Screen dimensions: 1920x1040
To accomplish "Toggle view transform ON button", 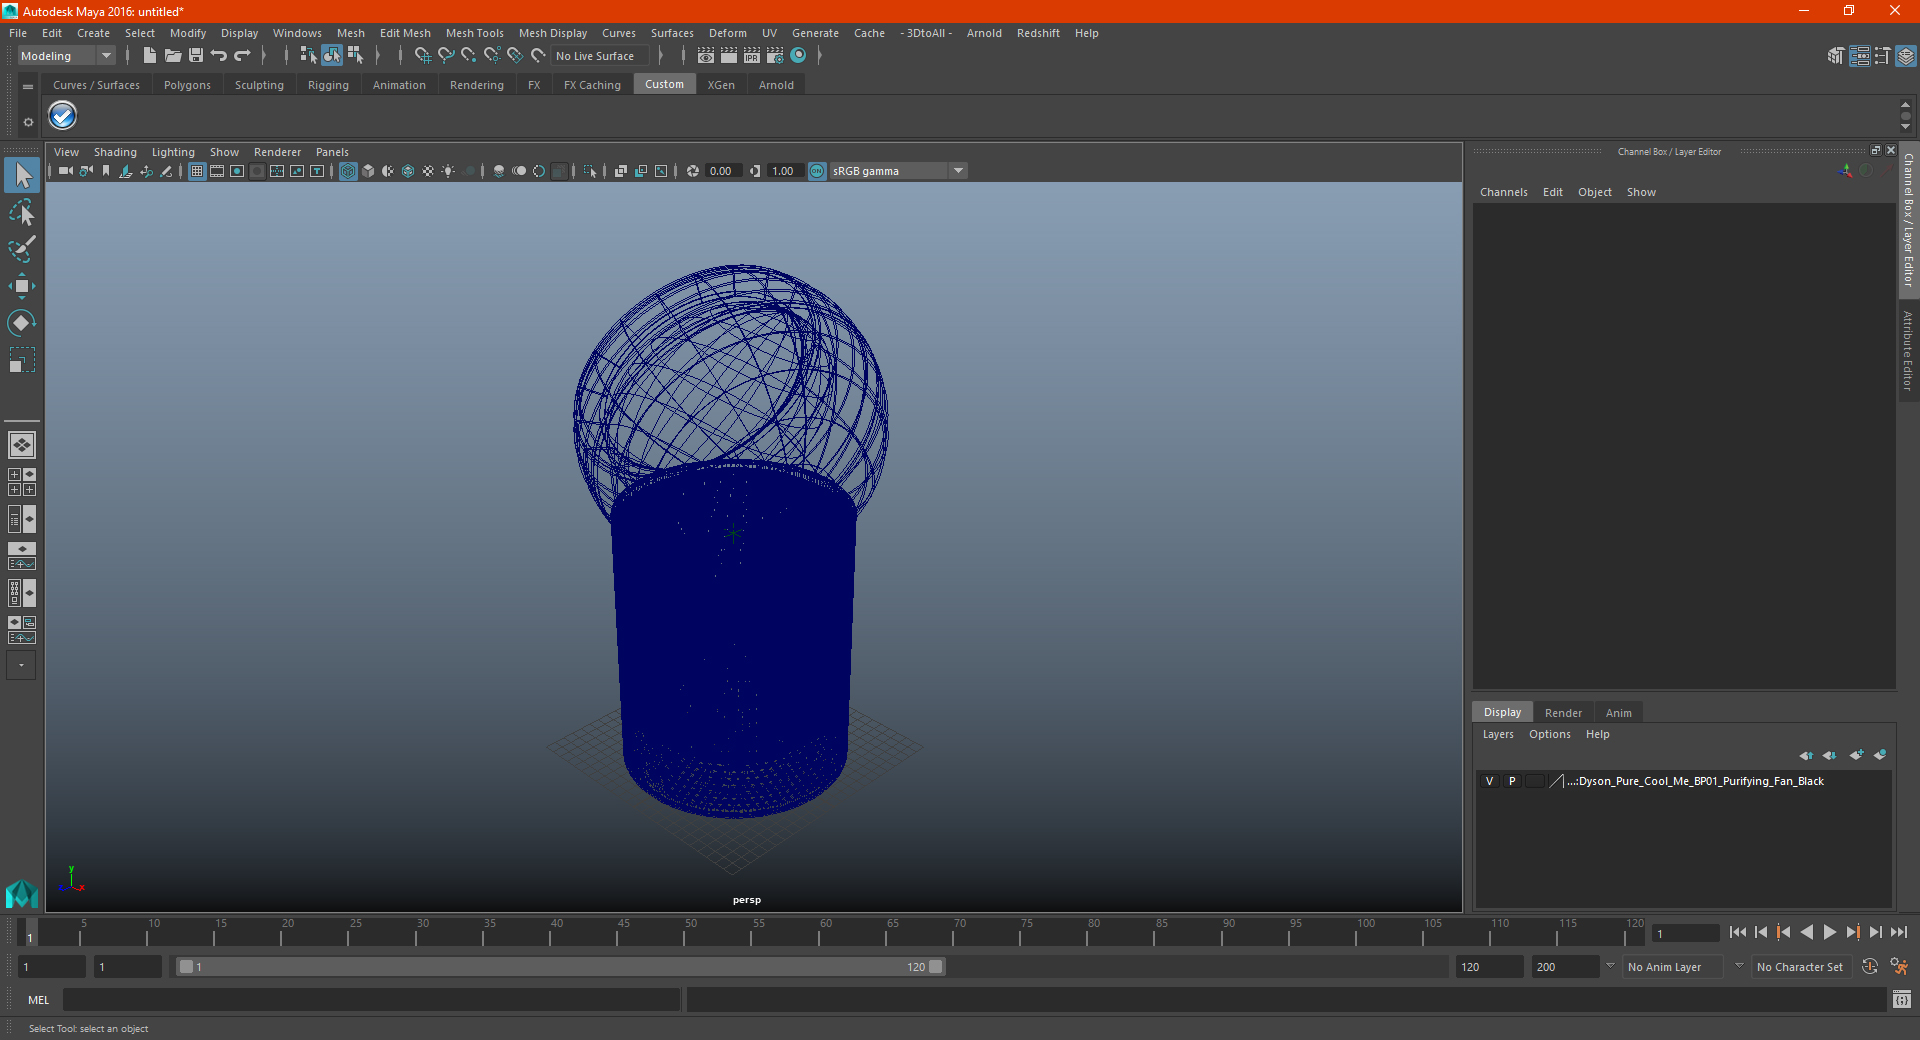I will [817, 171].
